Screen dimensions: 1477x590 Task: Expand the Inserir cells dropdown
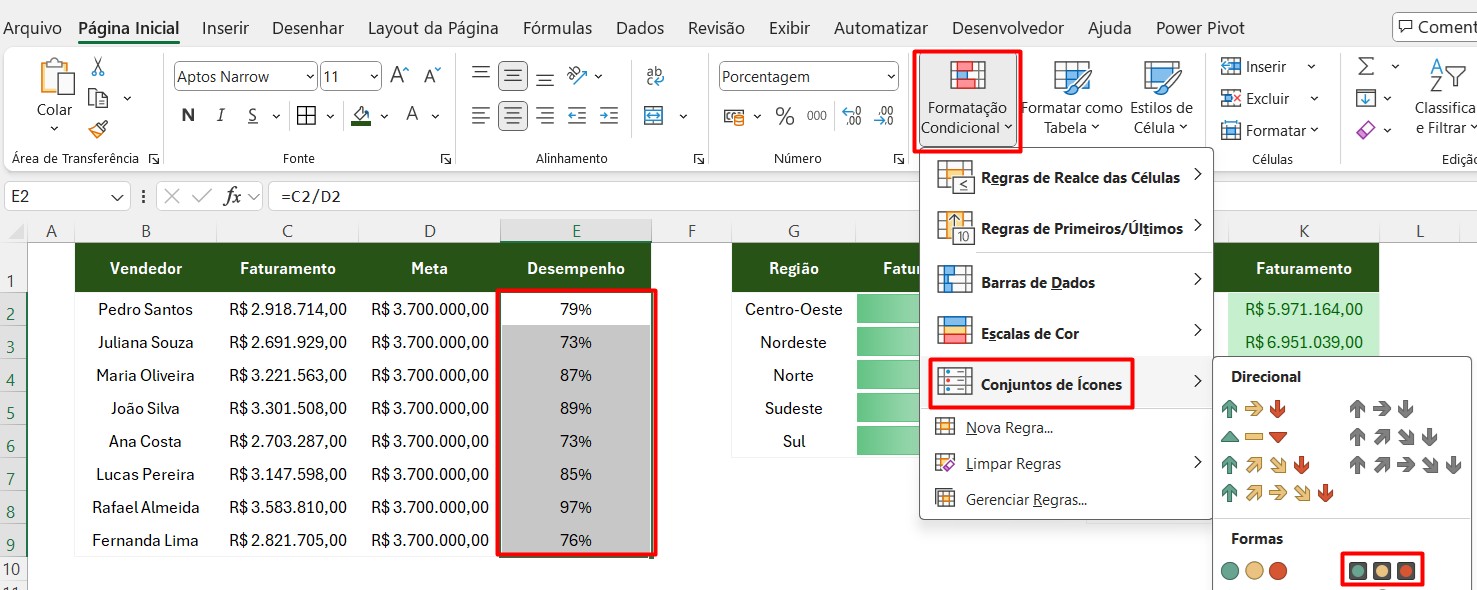pyautogui.click(x=1312, y=67)
